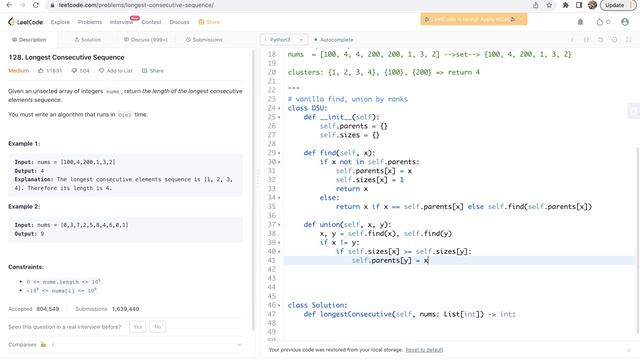The width and height of the screenshot is (640, 360).
Task: Switch to the Submissions tab
Action: (204, 40)
